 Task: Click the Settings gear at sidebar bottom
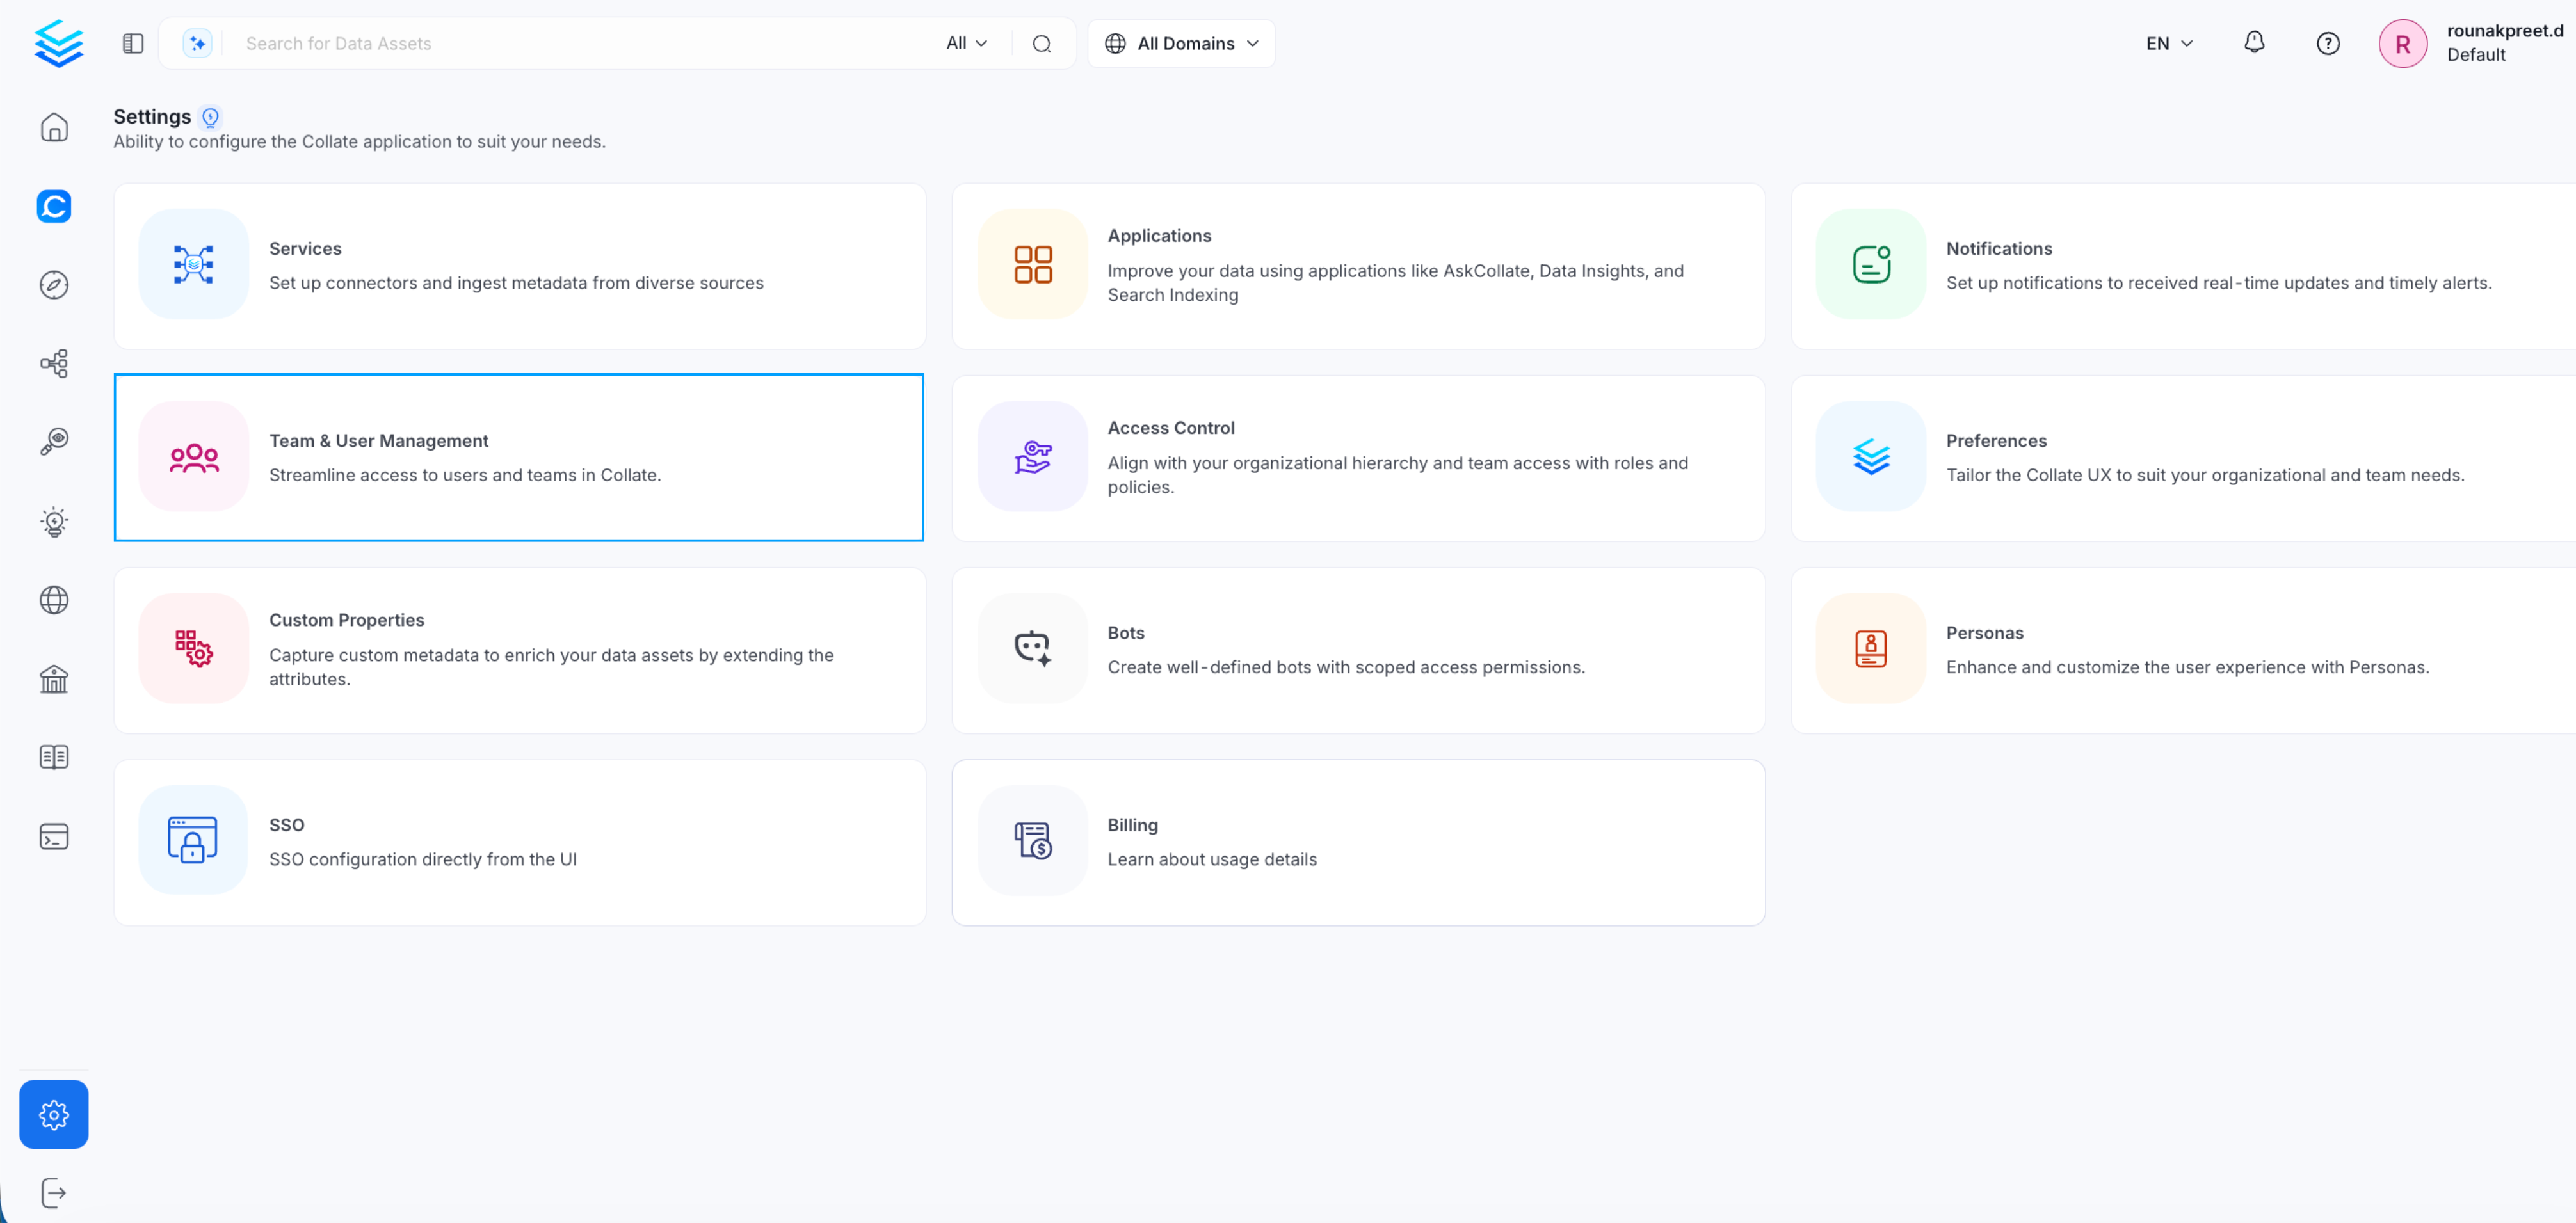coord(54,1114)
